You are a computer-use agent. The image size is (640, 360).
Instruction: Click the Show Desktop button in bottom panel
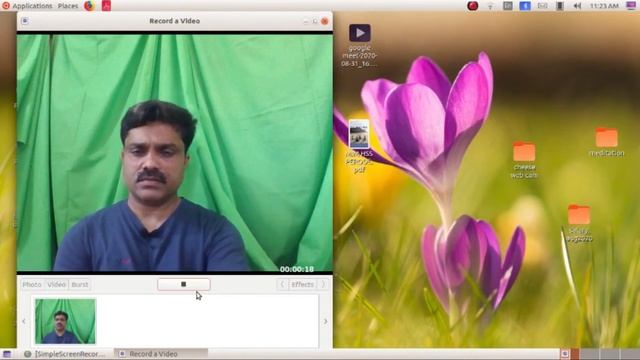[x=7, y=354]
